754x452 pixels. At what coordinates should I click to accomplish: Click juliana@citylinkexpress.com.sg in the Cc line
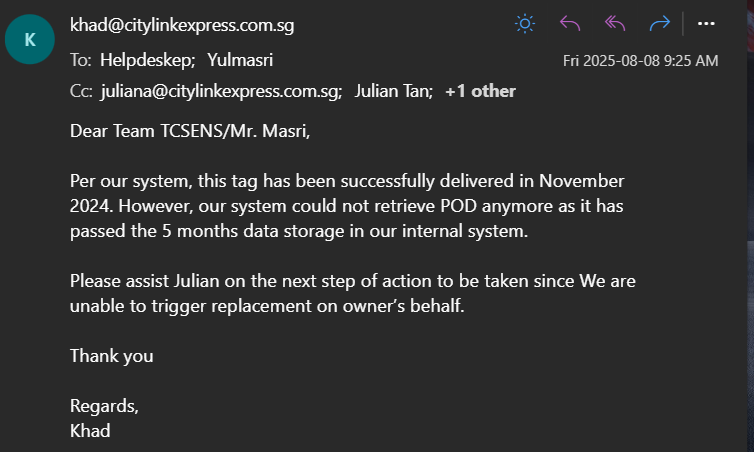(x=221, y=91)
